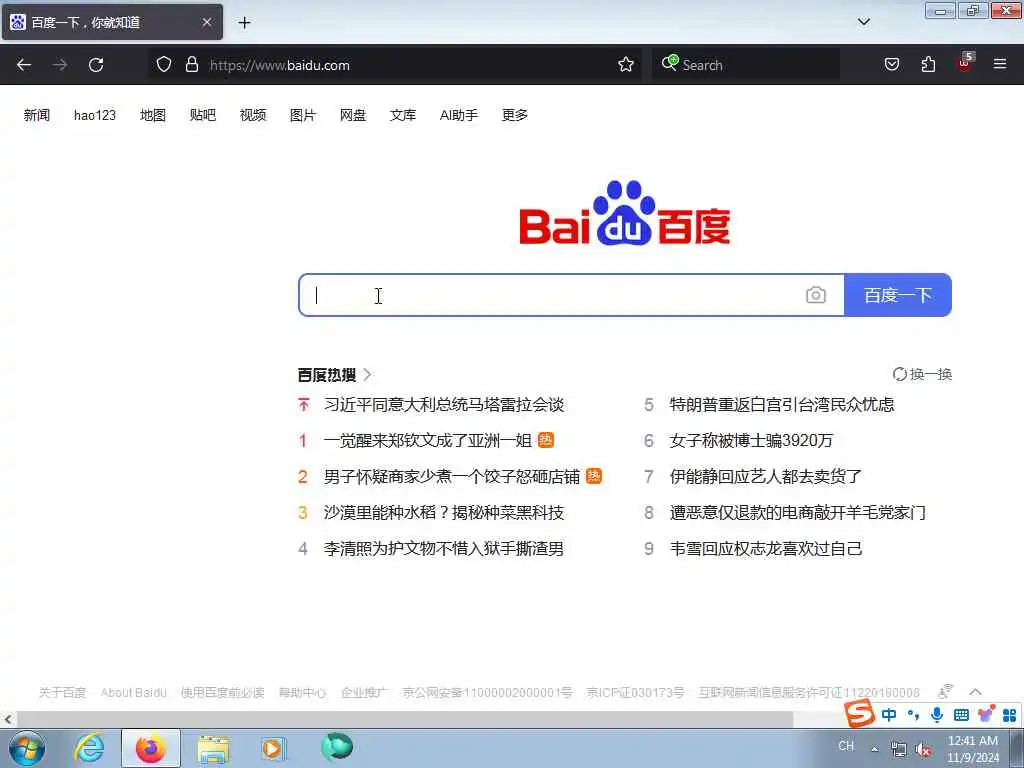Toggle Sogou punctuation mode icon
Image resolution: width=1024 pixels, height=768 pixels.
tap(913, 715)
